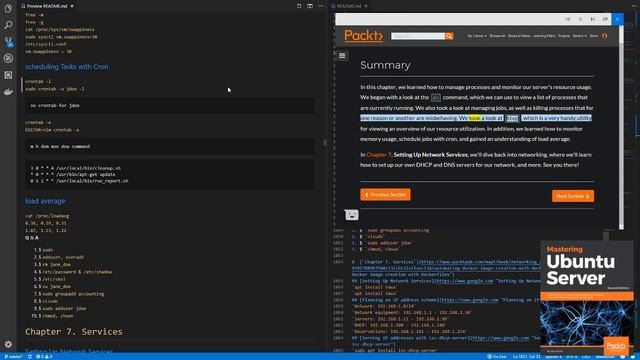Click the Mastering Ubuntu Server book cover
Screen dimensions: 640x360
click(x=587, y=298)
